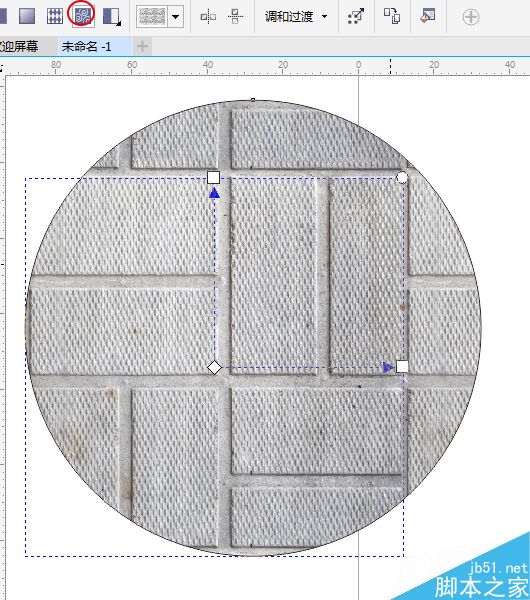
Task: Click the round rotation handle of the fill
Action: (x=402, y=178)
